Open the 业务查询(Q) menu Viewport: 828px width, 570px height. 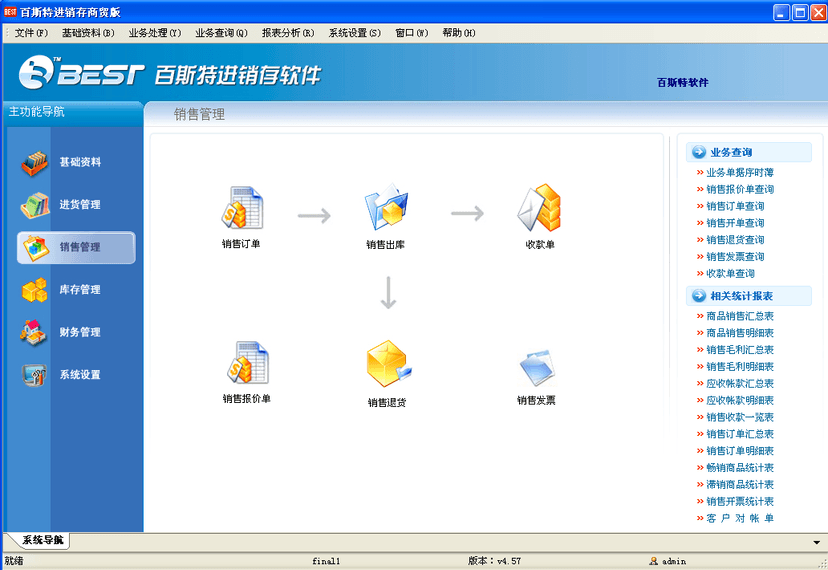tap(221, 33)
